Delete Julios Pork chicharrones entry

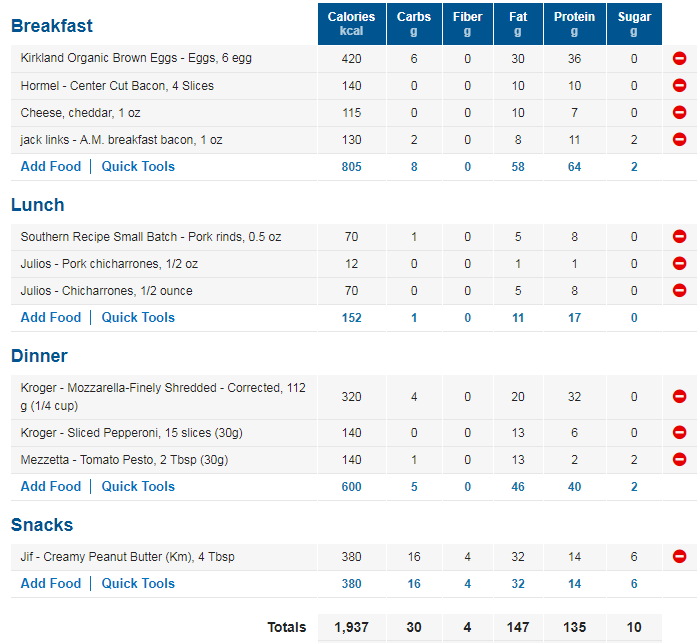click(679, 263)
